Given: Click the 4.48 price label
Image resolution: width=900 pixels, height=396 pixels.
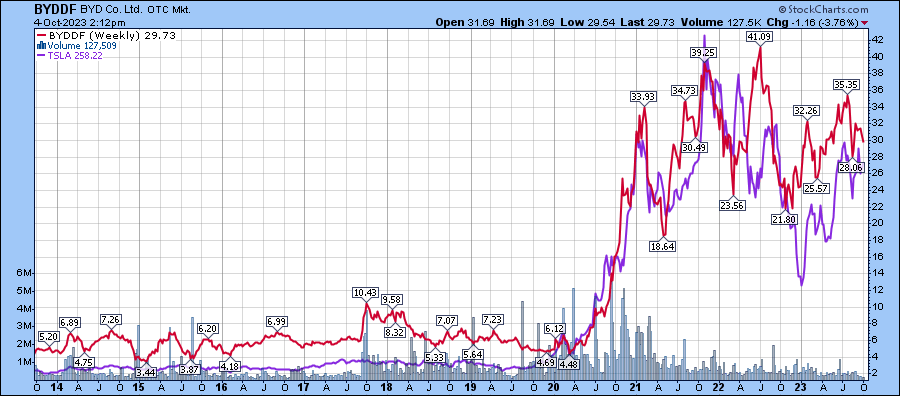Looking at the screenshot, I should [x=569, y=364].
